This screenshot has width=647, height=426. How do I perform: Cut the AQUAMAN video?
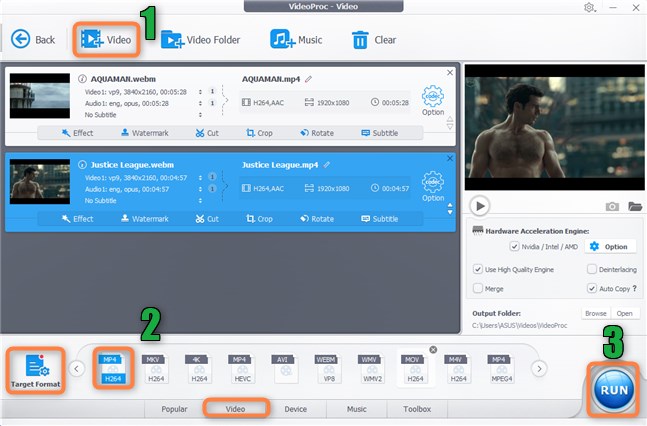point(207,133)
